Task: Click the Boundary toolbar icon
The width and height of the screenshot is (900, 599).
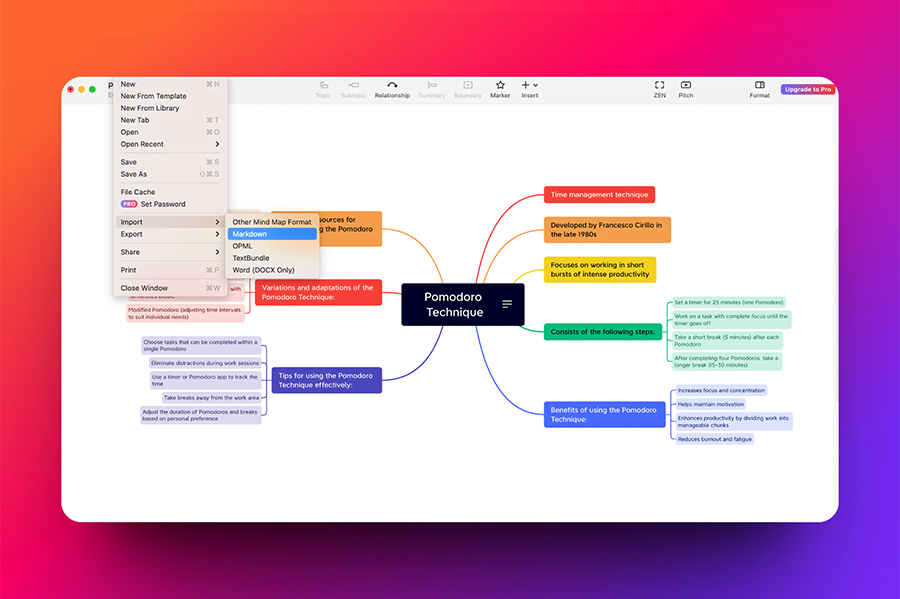Action: 467,86
